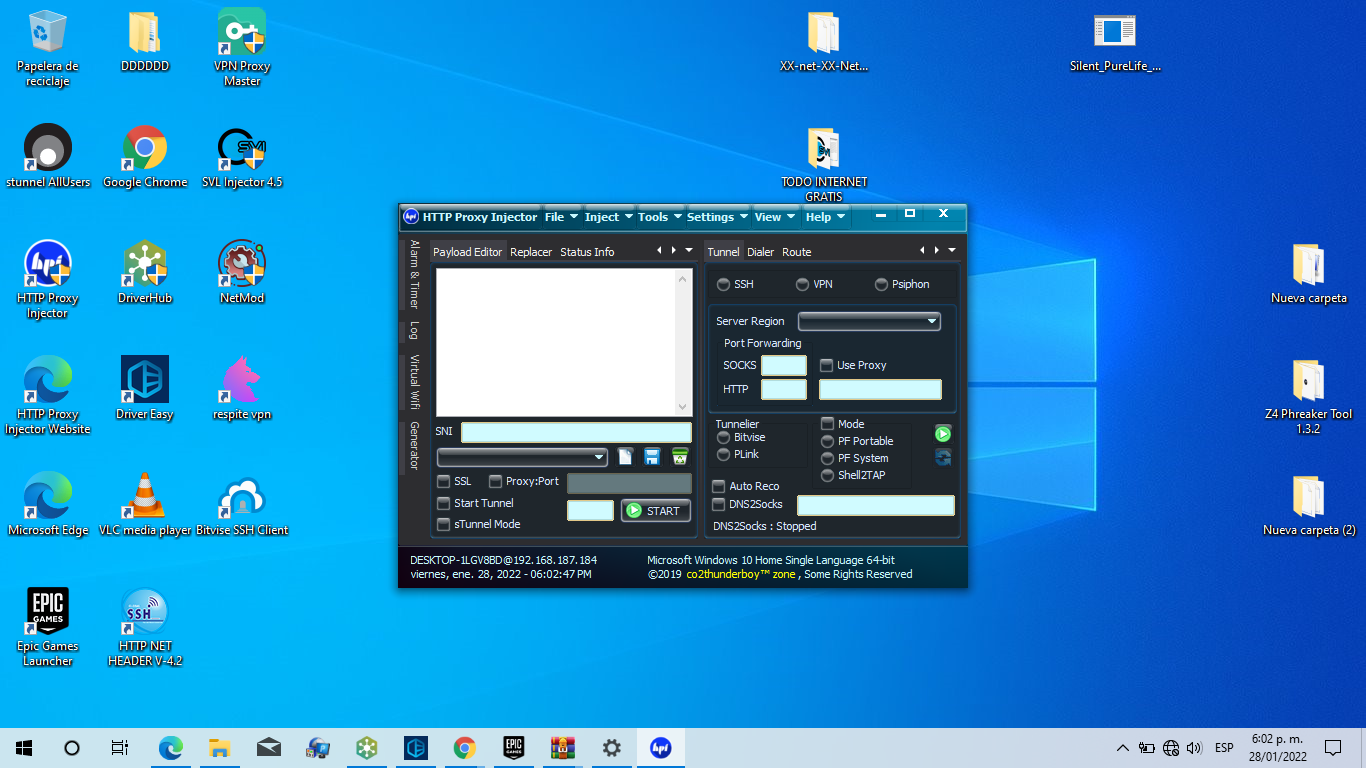The height and width of the screenshot is (768, 1366).
Task: Select the respite vpn desktop icon
Action: 242,389
